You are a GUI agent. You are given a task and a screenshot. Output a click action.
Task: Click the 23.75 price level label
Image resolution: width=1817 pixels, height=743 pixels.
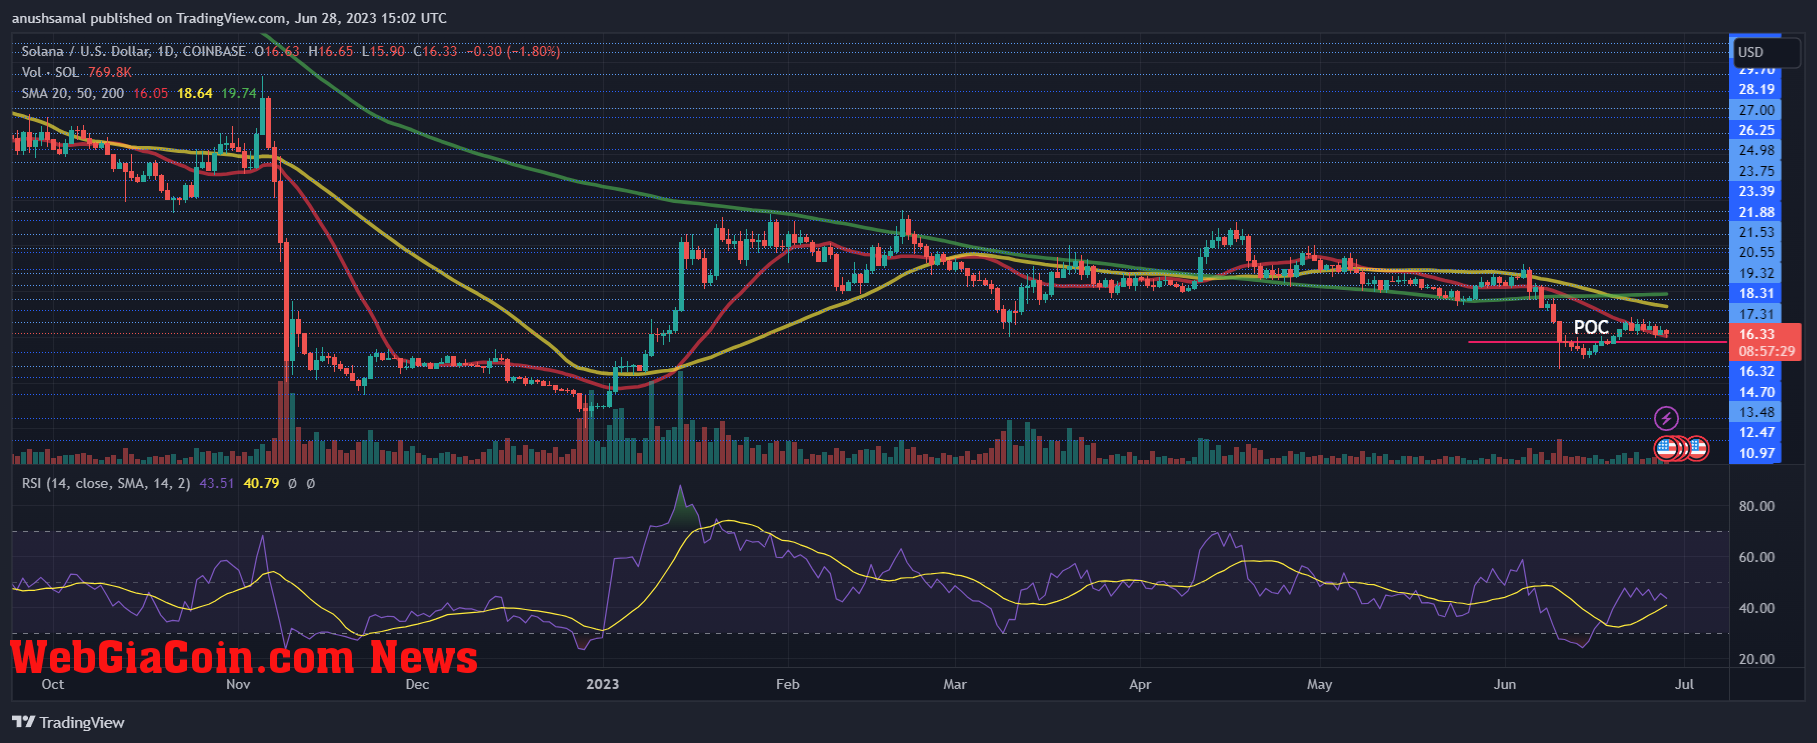point(1757,171)
